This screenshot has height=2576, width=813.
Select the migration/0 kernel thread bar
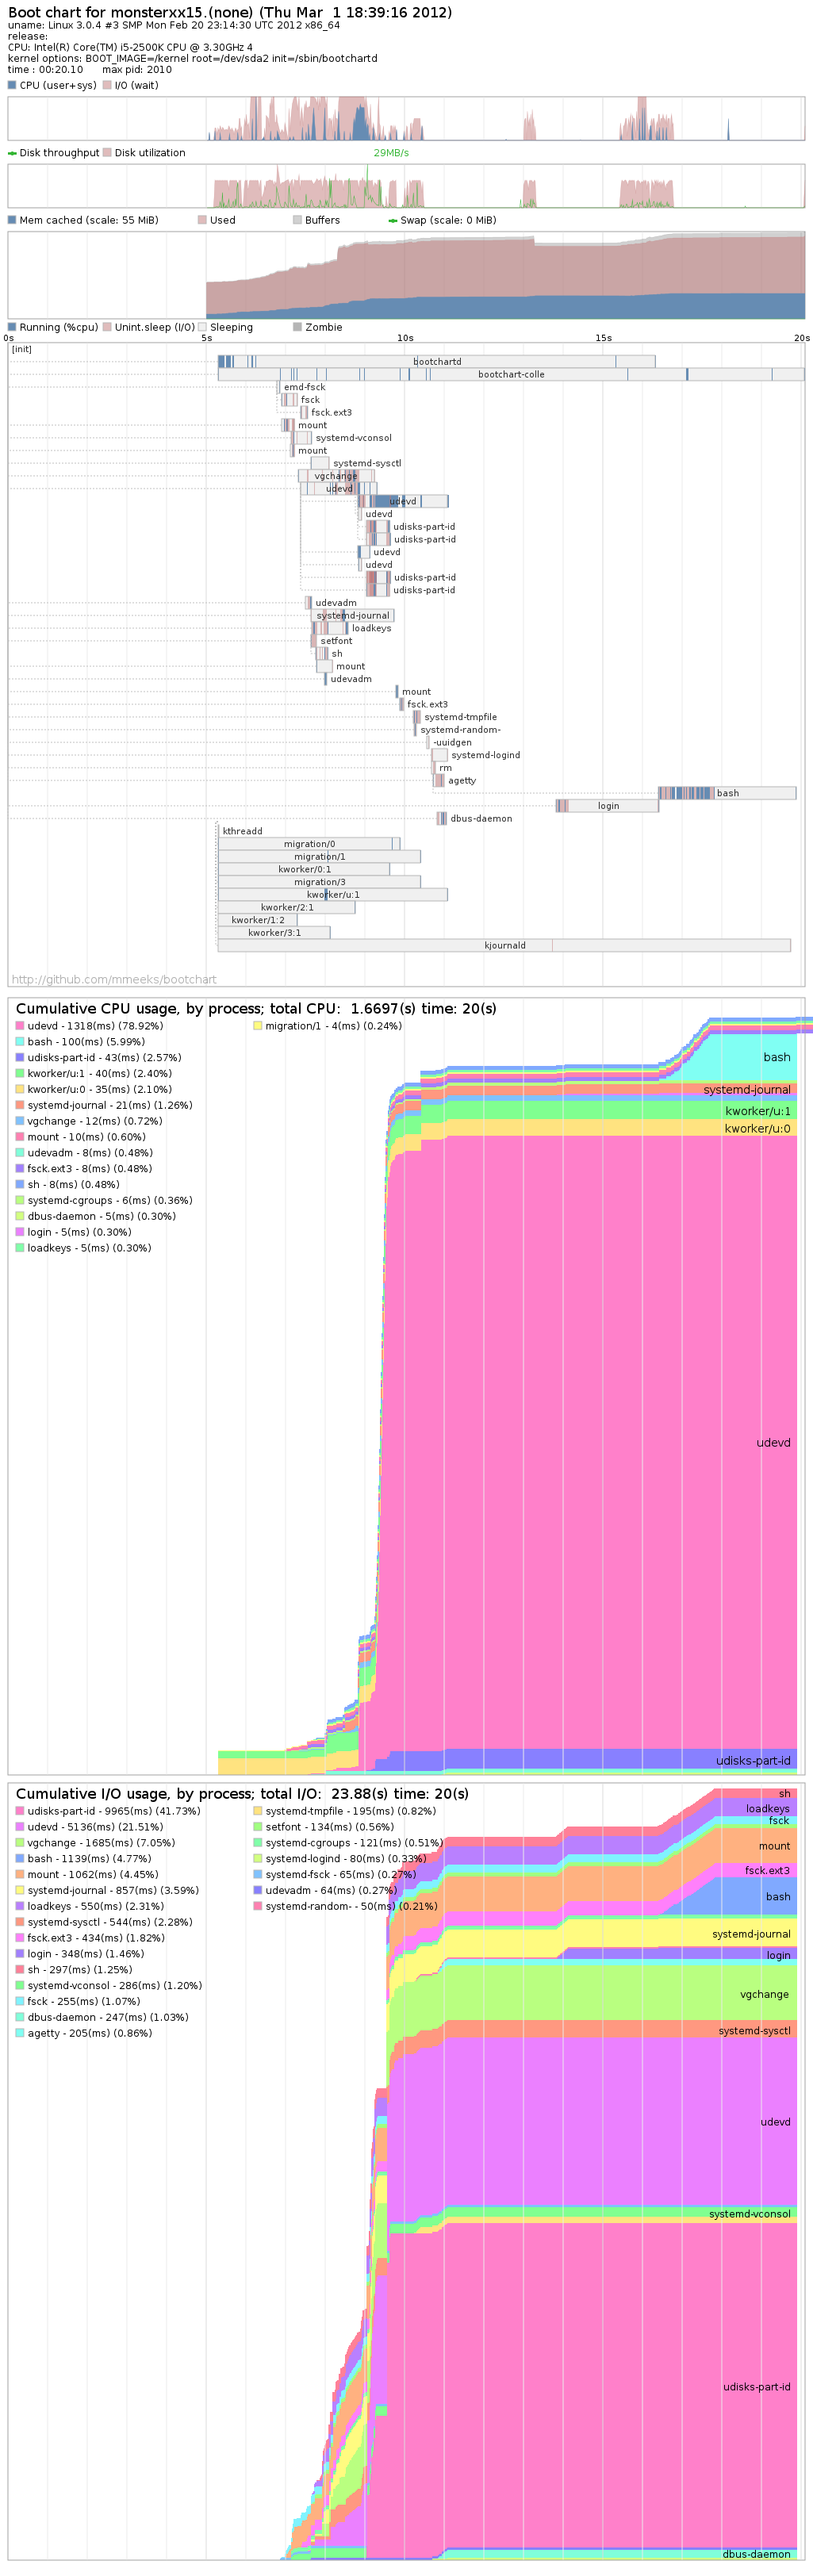[309, 844]
